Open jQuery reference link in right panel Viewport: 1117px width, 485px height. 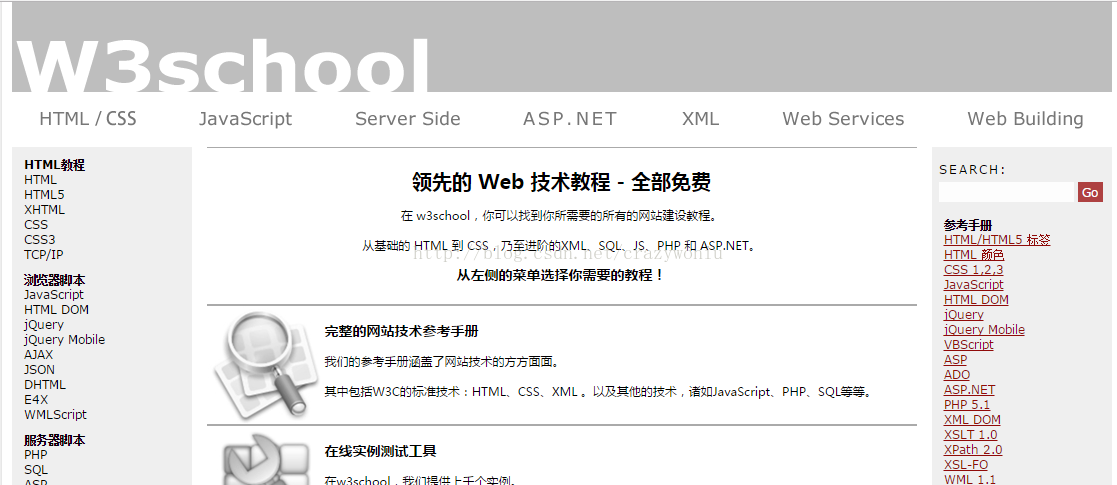964,315
